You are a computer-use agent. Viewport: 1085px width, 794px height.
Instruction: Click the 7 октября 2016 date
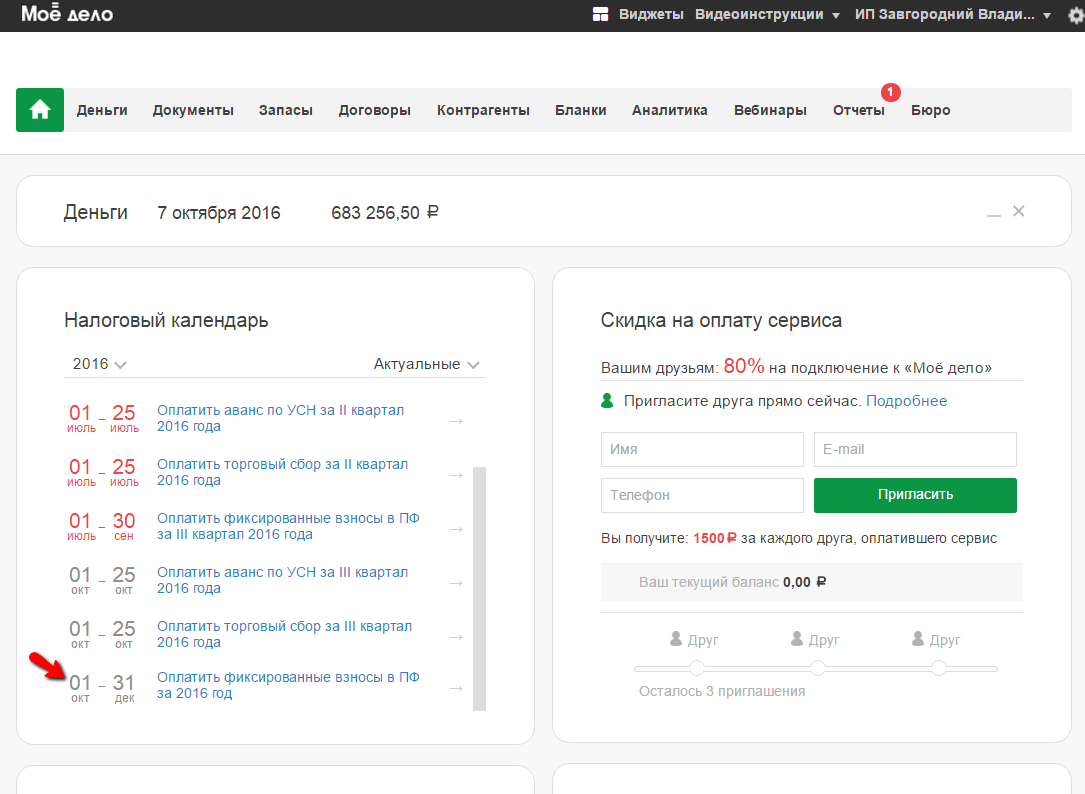pos(219,213)
